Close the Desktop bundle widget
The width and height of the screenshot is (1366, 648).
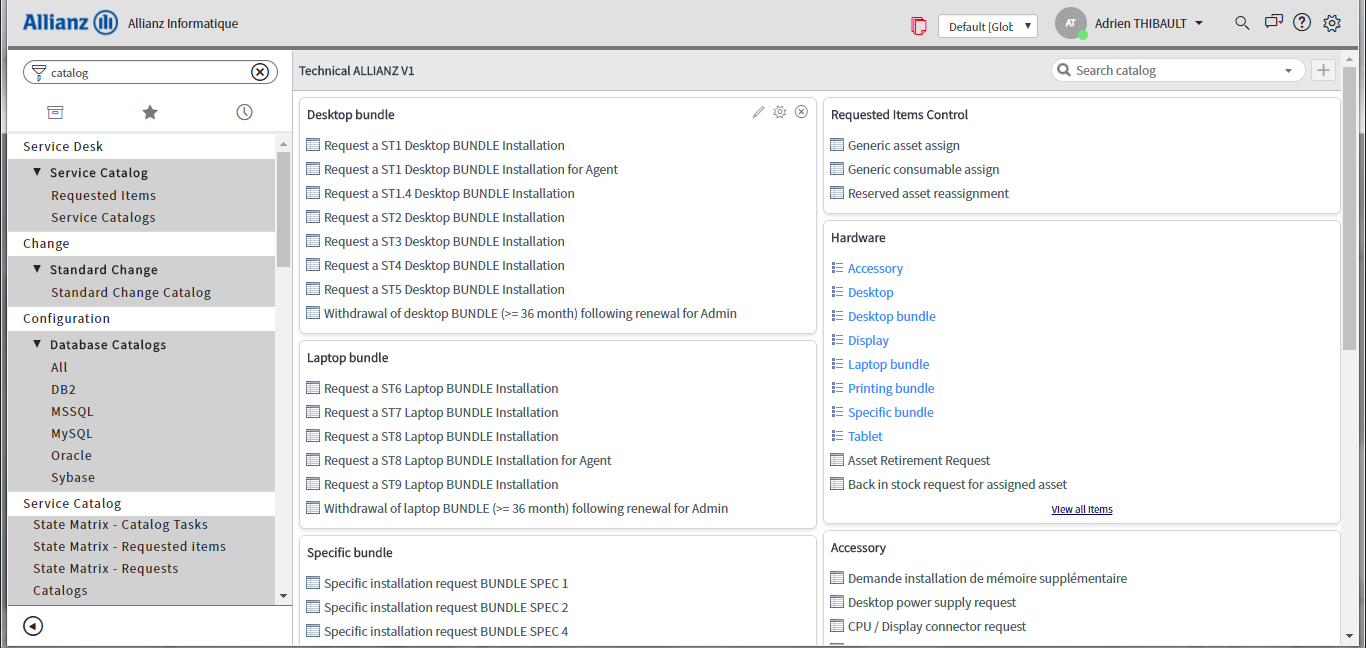(801, 112)
